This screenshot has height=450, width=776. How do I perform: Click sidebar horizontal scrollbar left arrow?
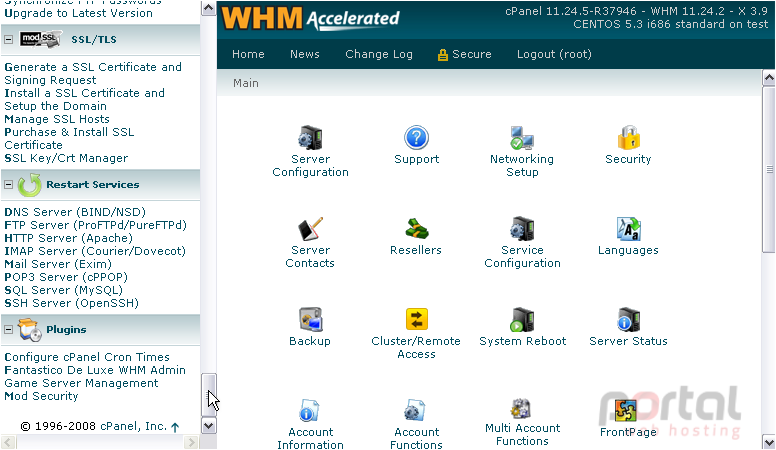tap(8, 442)
